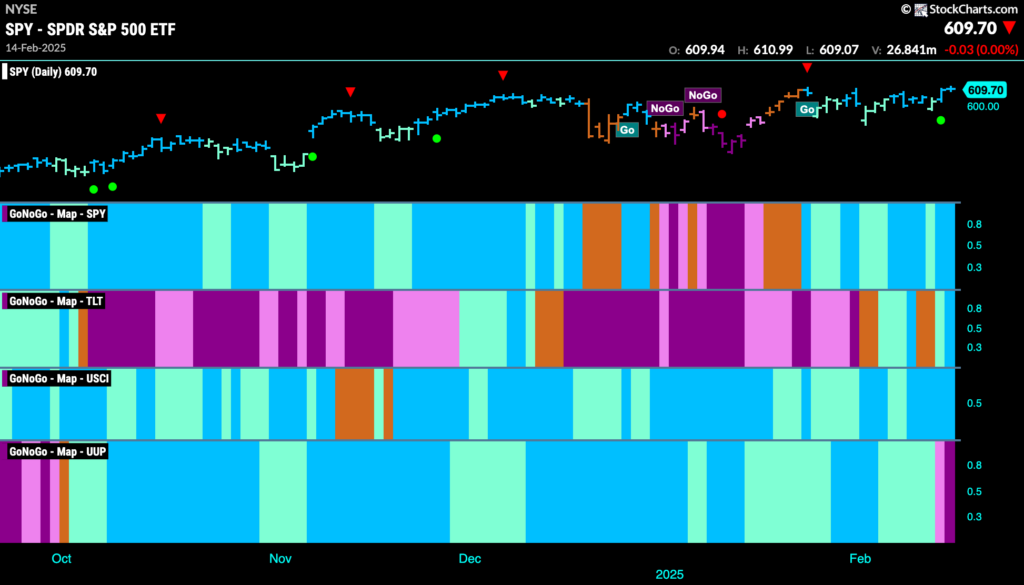The width and height of the screenshot is (1024, 585).
Task: Click the first purple NoGo label
Action: pos(665,108)
